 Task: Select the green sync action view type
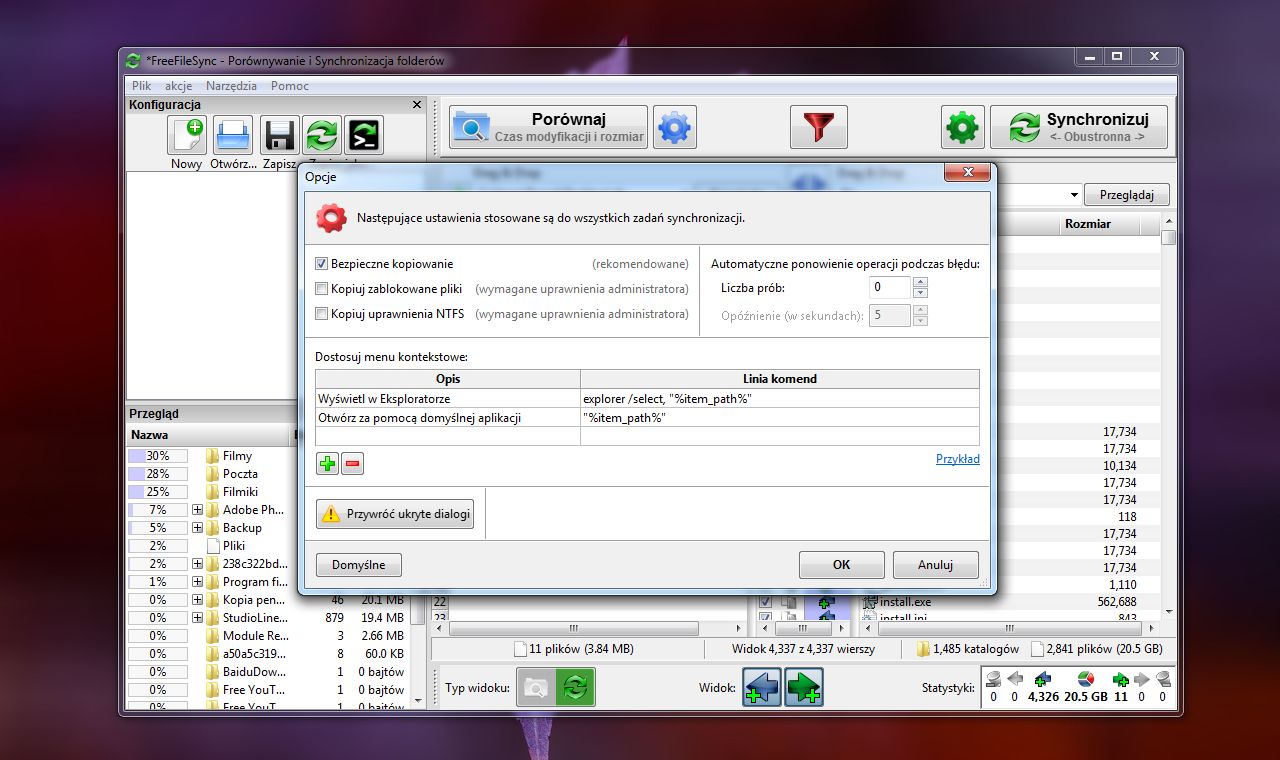576,687
